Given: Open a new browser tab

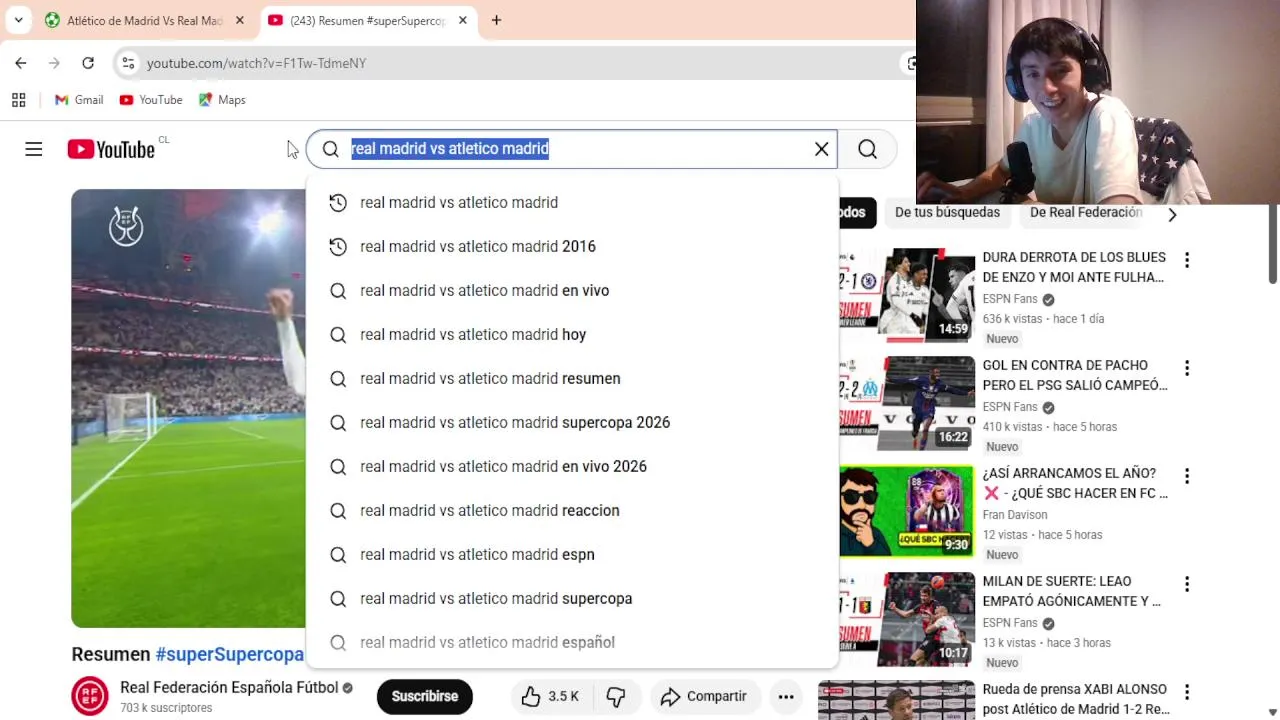Looking at the screenshot, I should pyautogui.click(x=496, y=20).
